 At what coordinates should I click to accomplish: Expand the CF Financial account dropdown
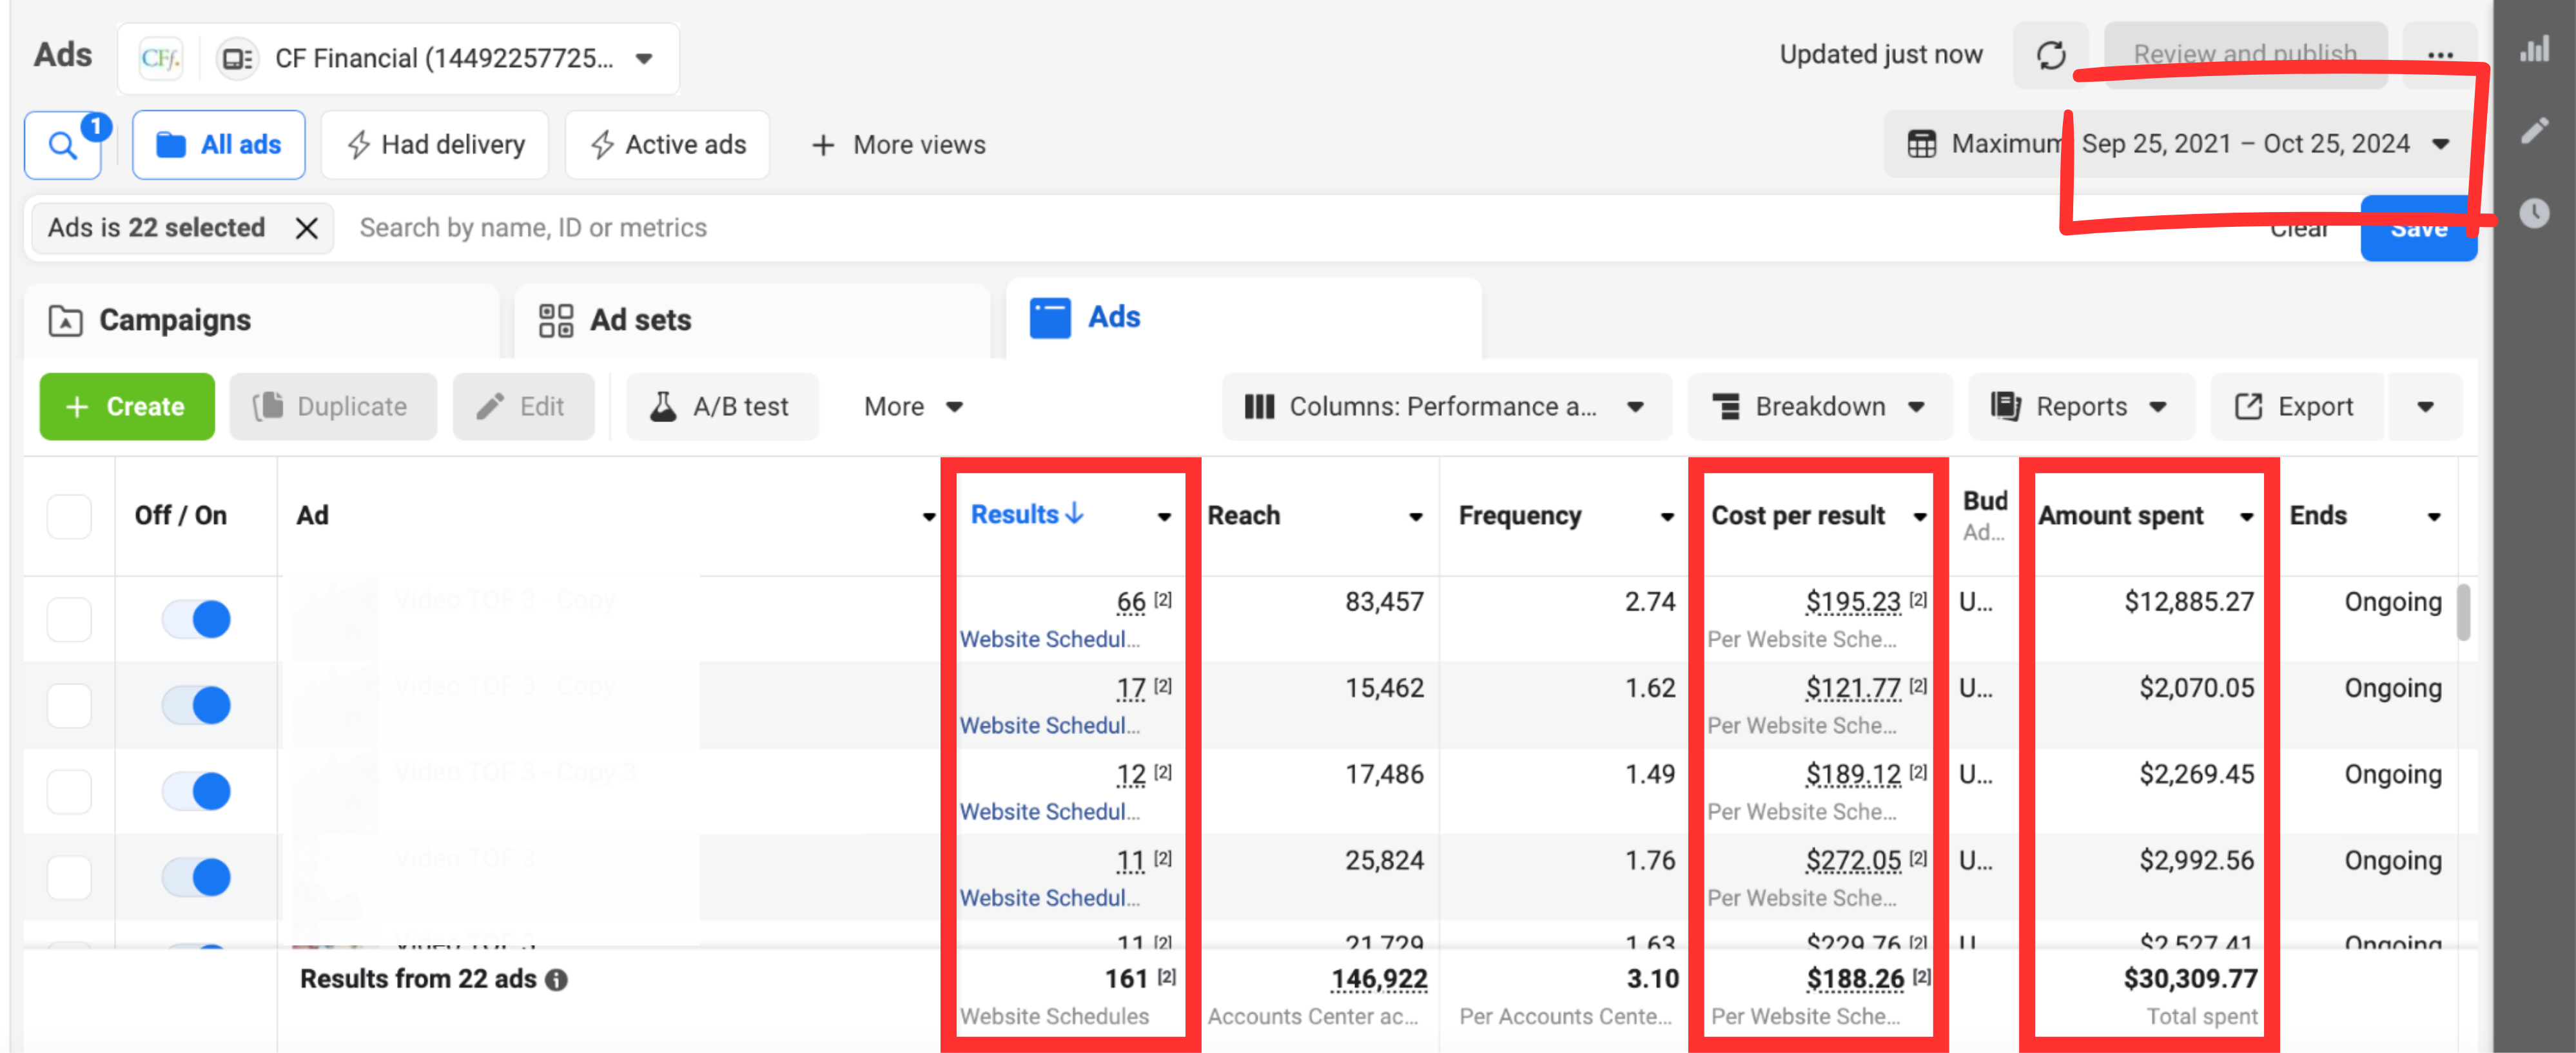click(x=645, y=59)
